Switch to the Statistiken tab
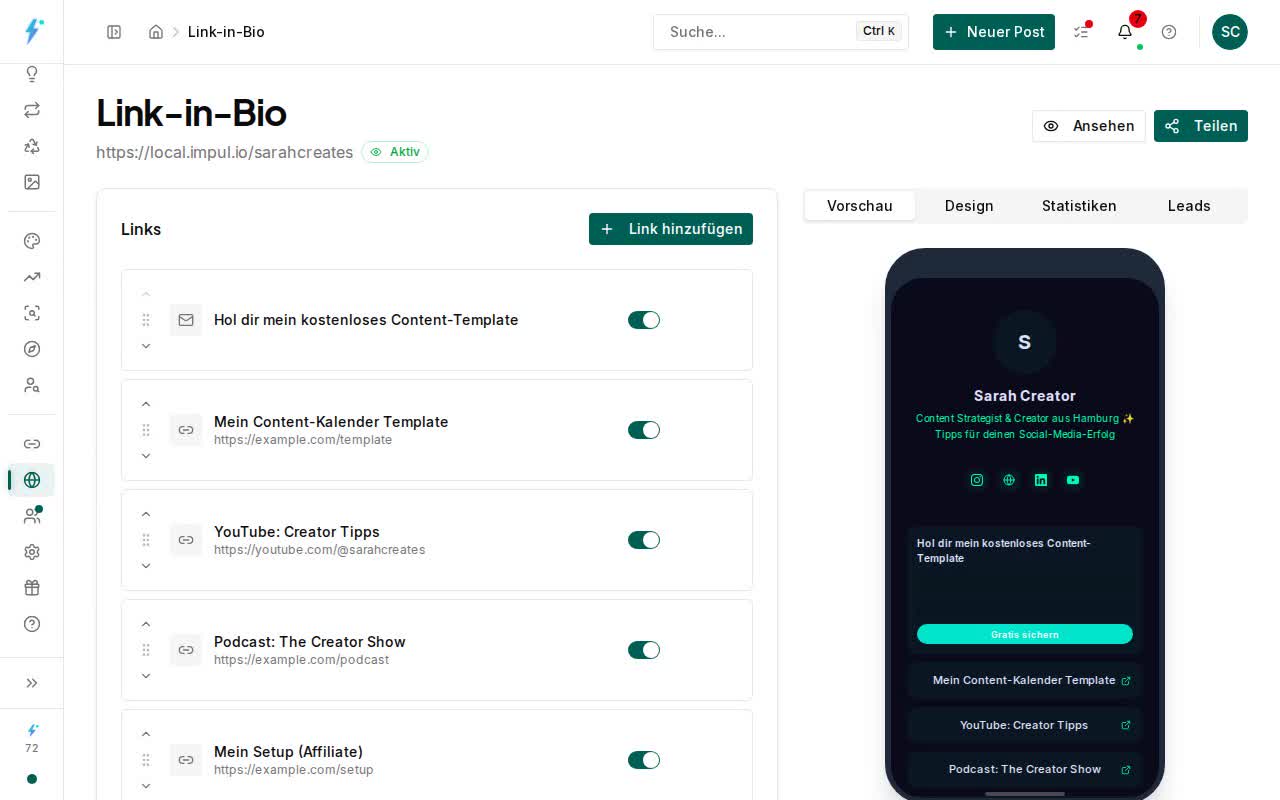 [x=1079, y=206]
